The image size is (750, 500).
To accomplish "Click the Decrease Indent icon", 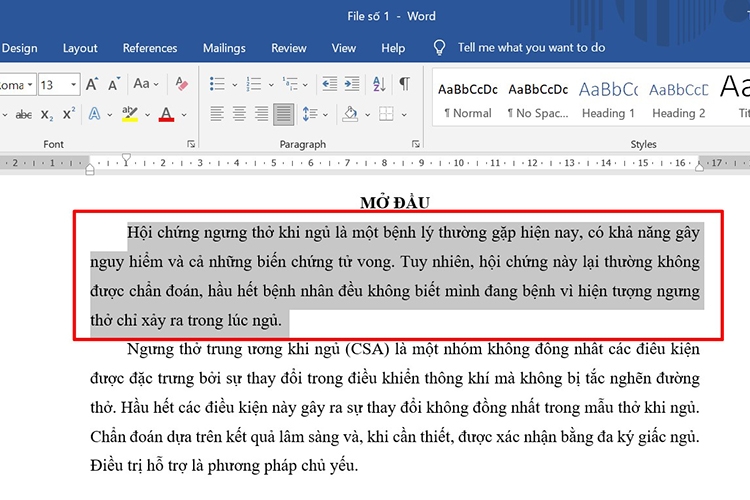I will pyautogui.click(x=329, y=84).
